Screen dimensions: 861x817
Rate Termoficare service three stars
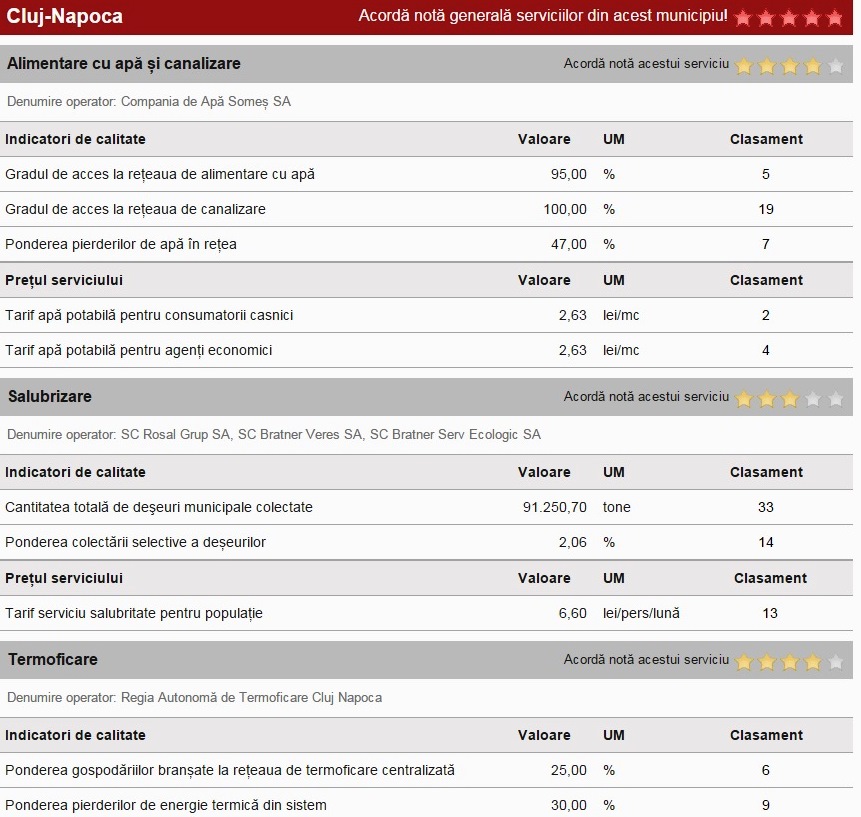pos(789,661)
